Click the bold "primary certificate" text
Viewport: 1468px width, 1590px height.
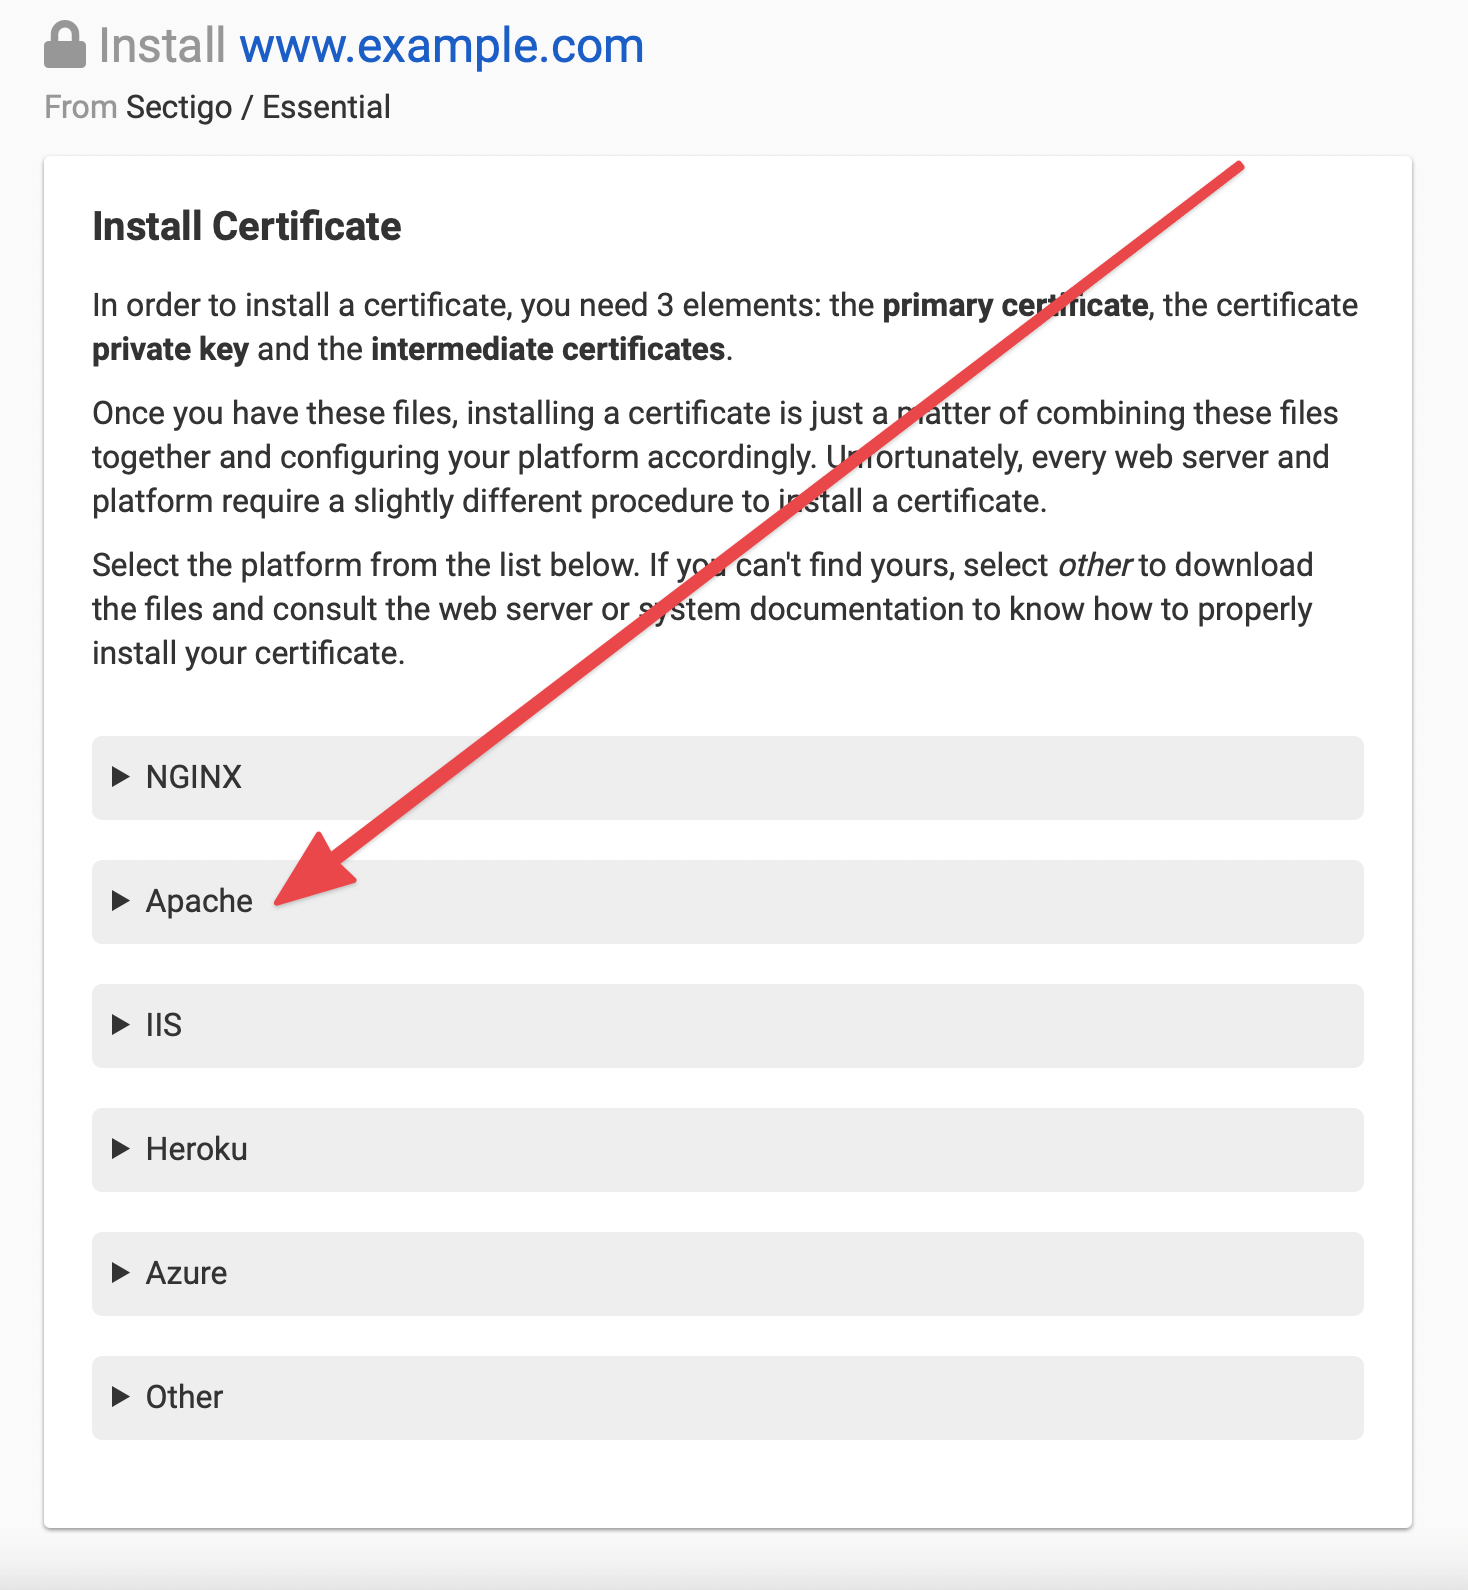coord(1014,305)
